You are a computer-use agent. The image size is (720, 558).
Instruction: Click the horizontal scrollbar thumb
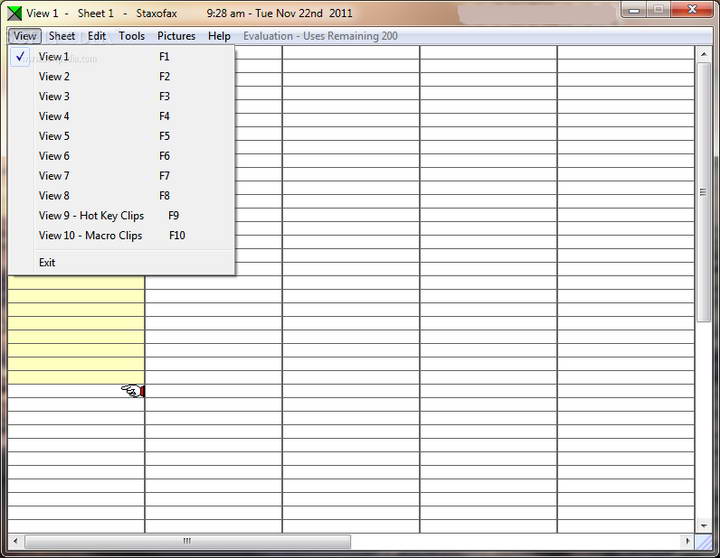[x=187, y=541]
